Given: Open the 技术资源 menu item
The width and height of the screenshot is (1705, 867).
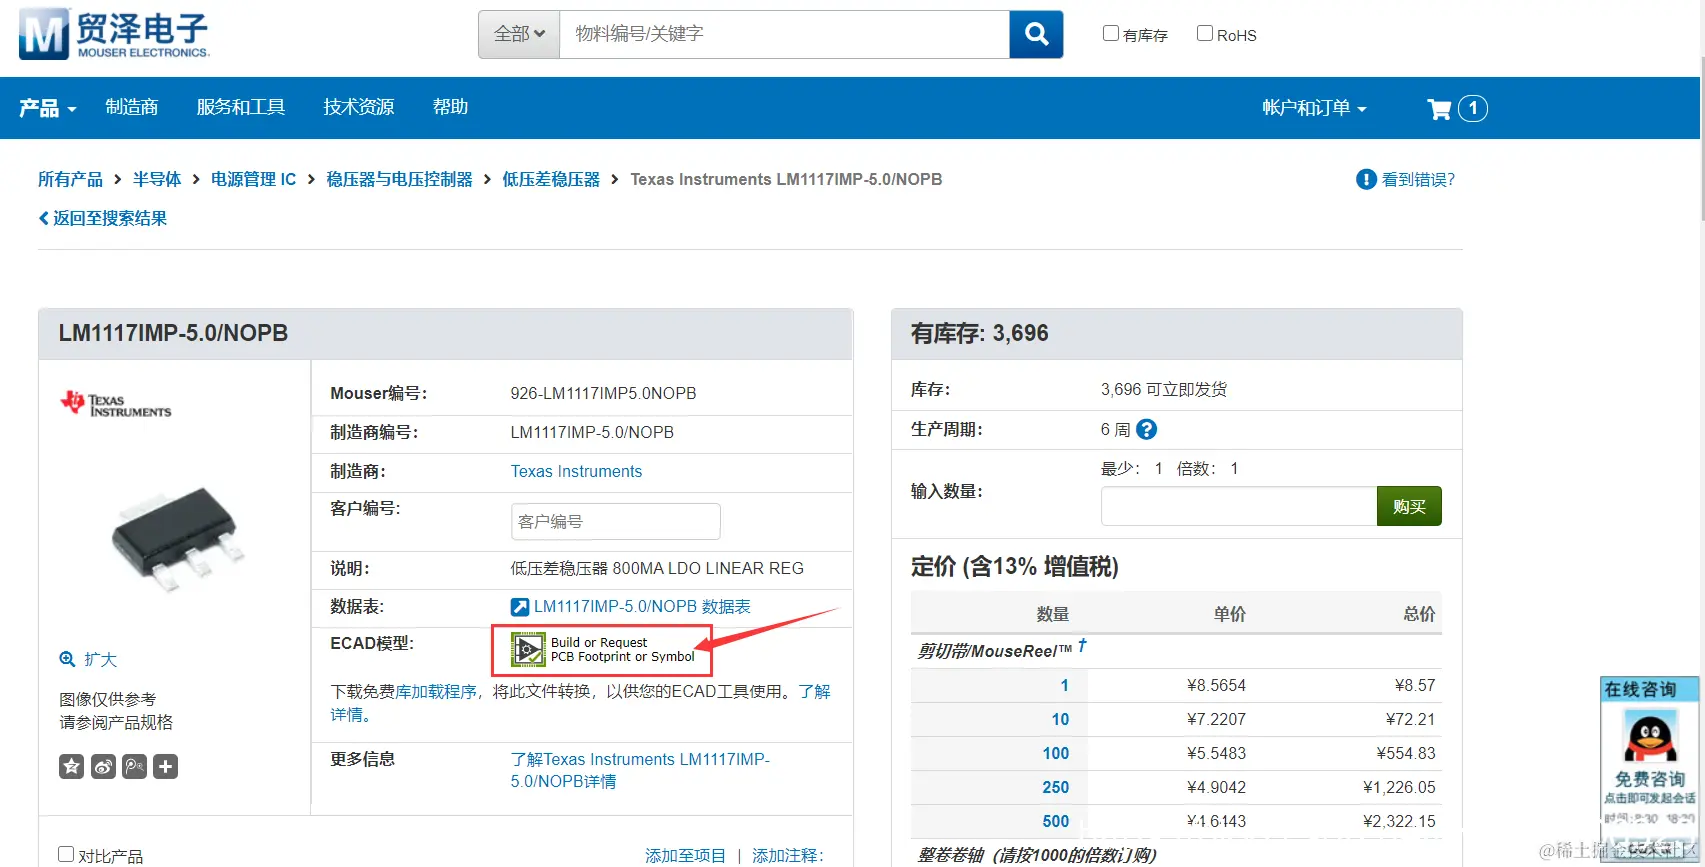Looking at the screenshot, I should (359, 107).
